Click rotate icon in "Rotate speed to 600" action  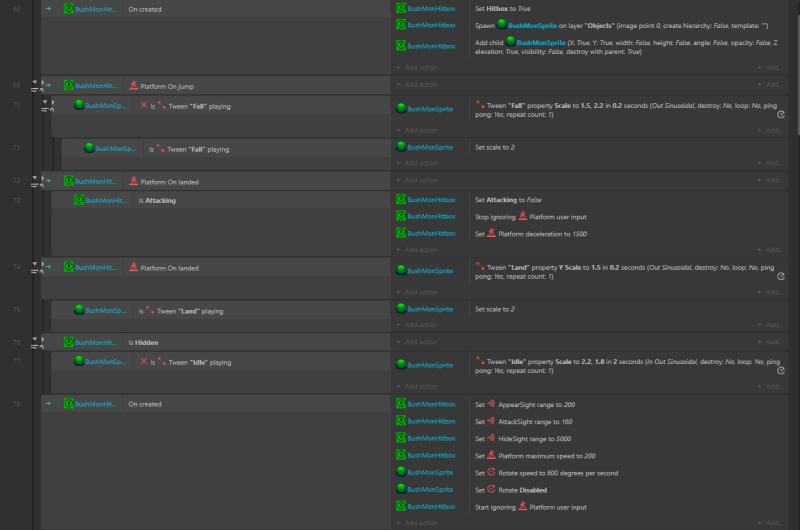pos(491,472)
